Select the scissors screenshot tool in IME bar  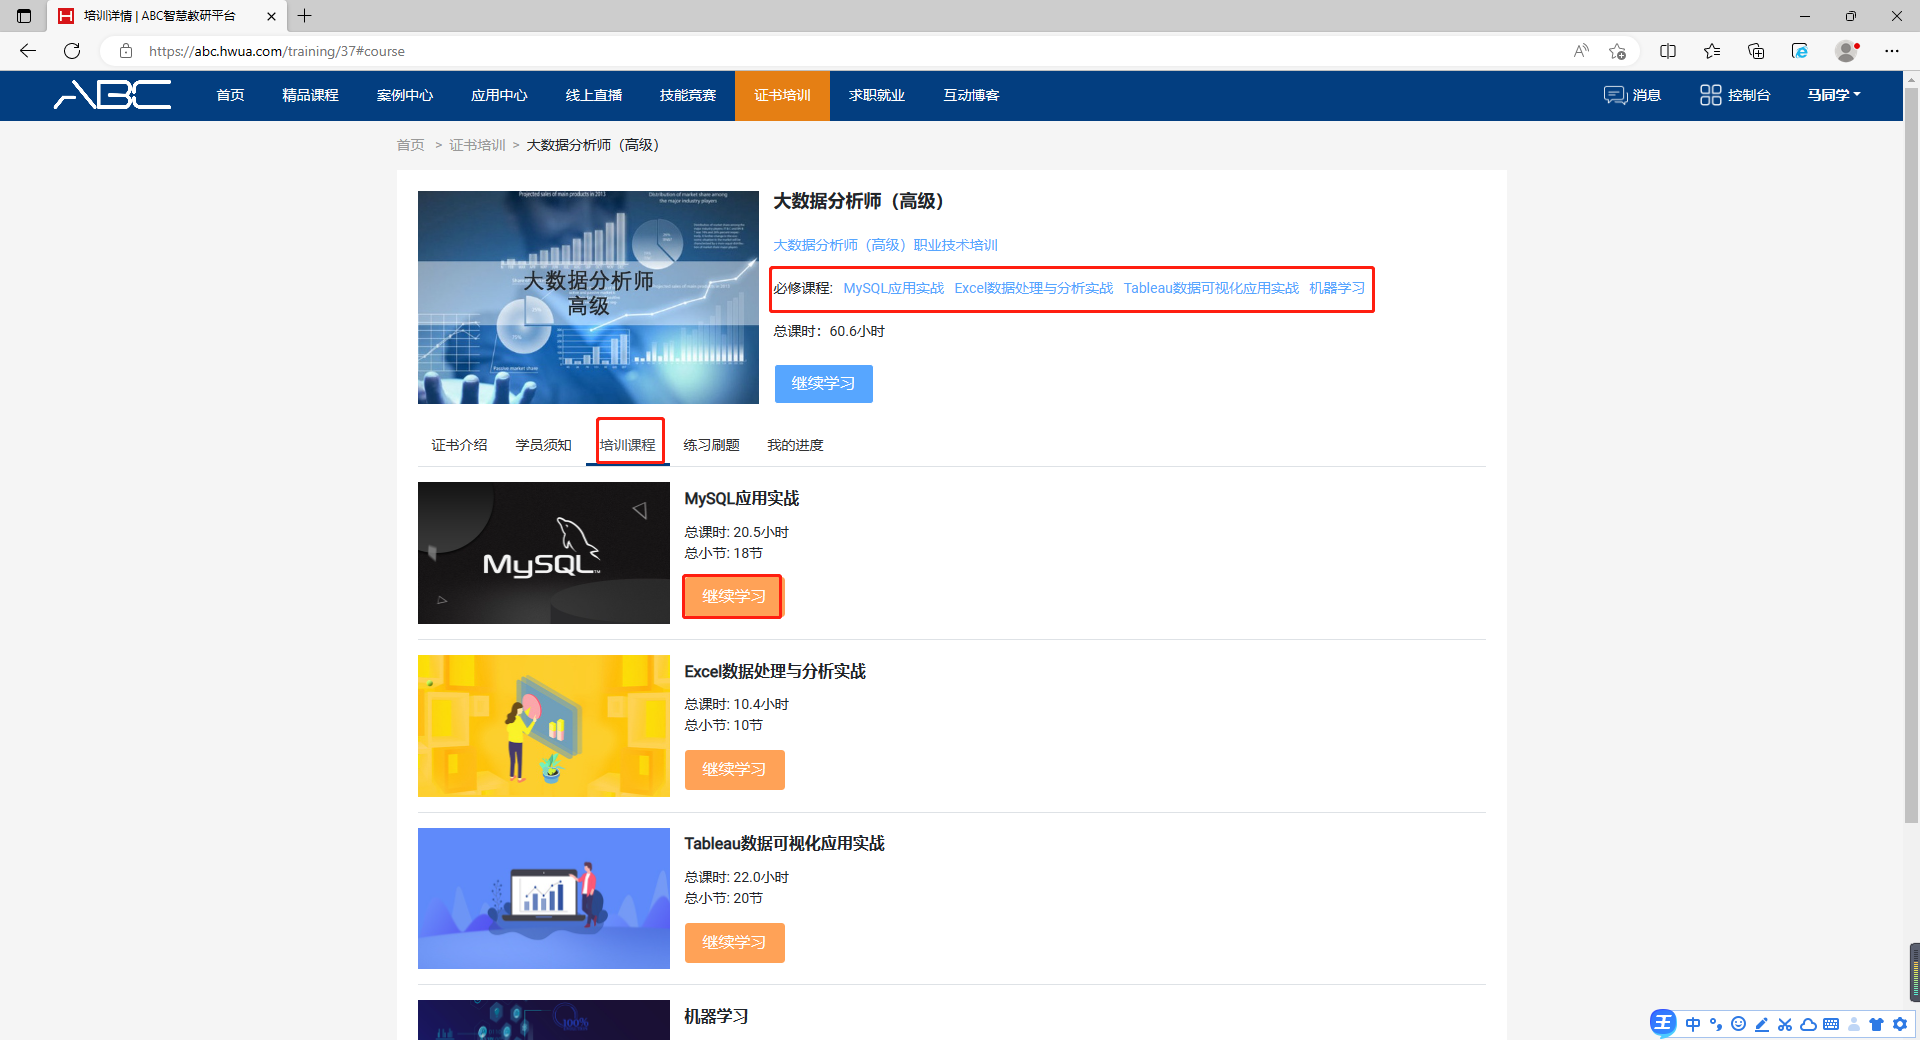click(x=1785, y=1024)
